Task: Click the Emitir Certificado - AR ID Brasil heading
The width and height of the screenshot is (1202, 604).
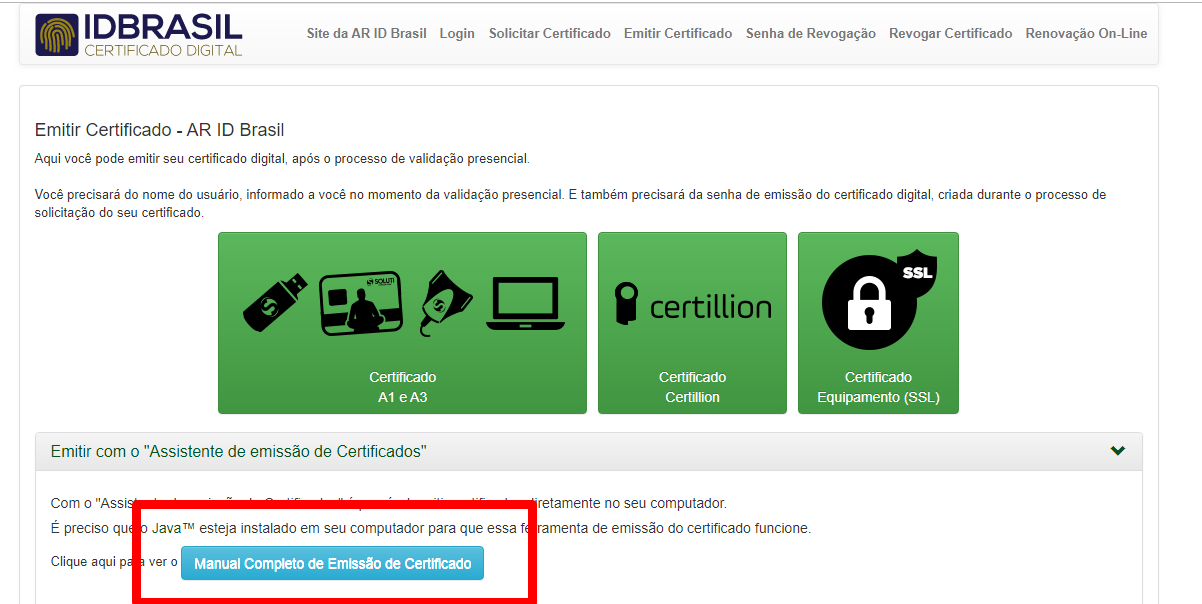Action: [x=160, y=130]
